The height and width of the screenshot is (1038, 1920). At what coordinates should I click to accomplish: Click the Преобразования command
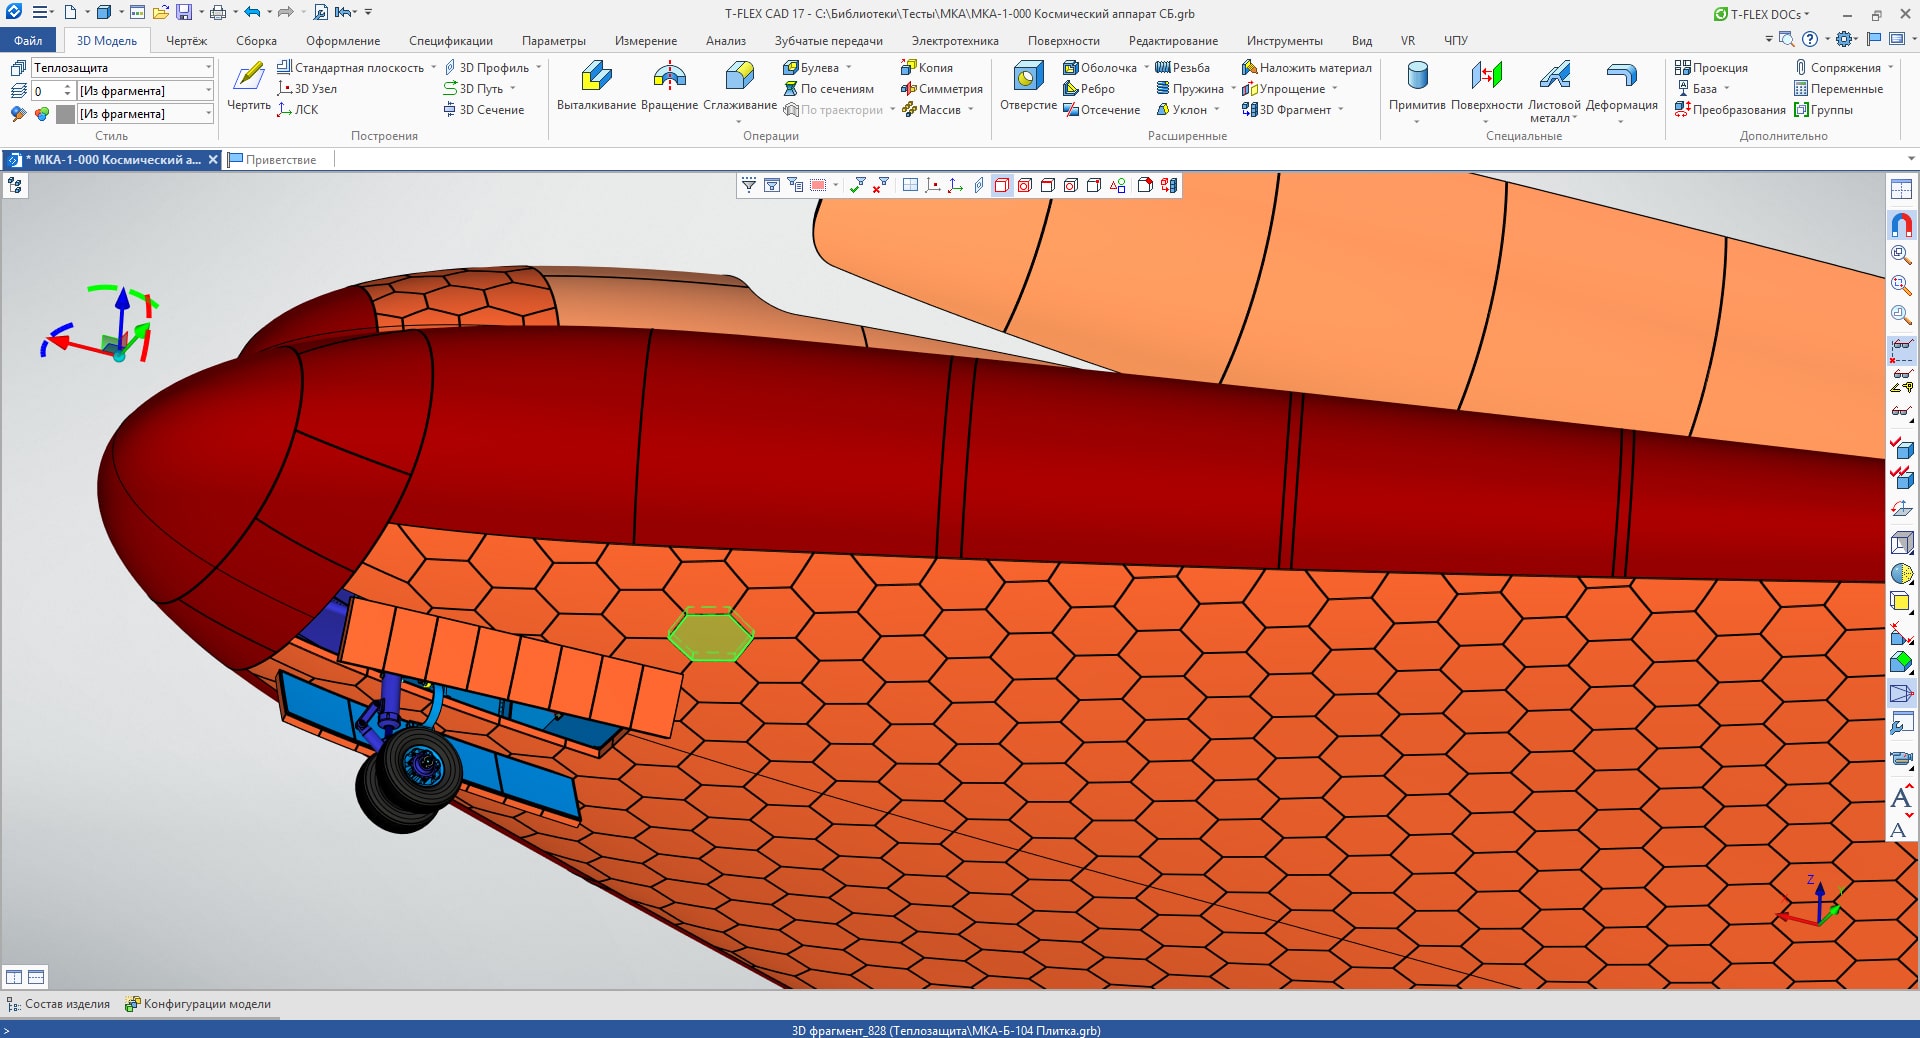click(x=1730, y=110)
